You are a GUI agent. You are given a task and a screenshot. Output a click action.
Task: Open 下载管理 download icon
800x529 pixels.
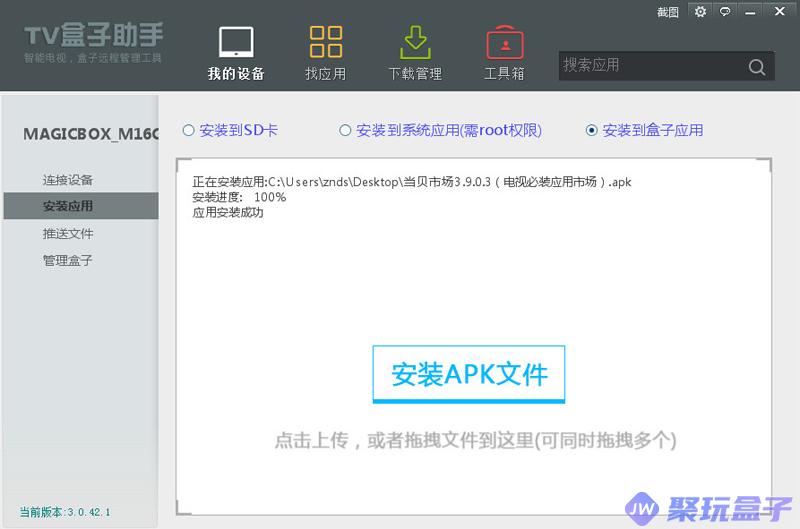(415, 42)
